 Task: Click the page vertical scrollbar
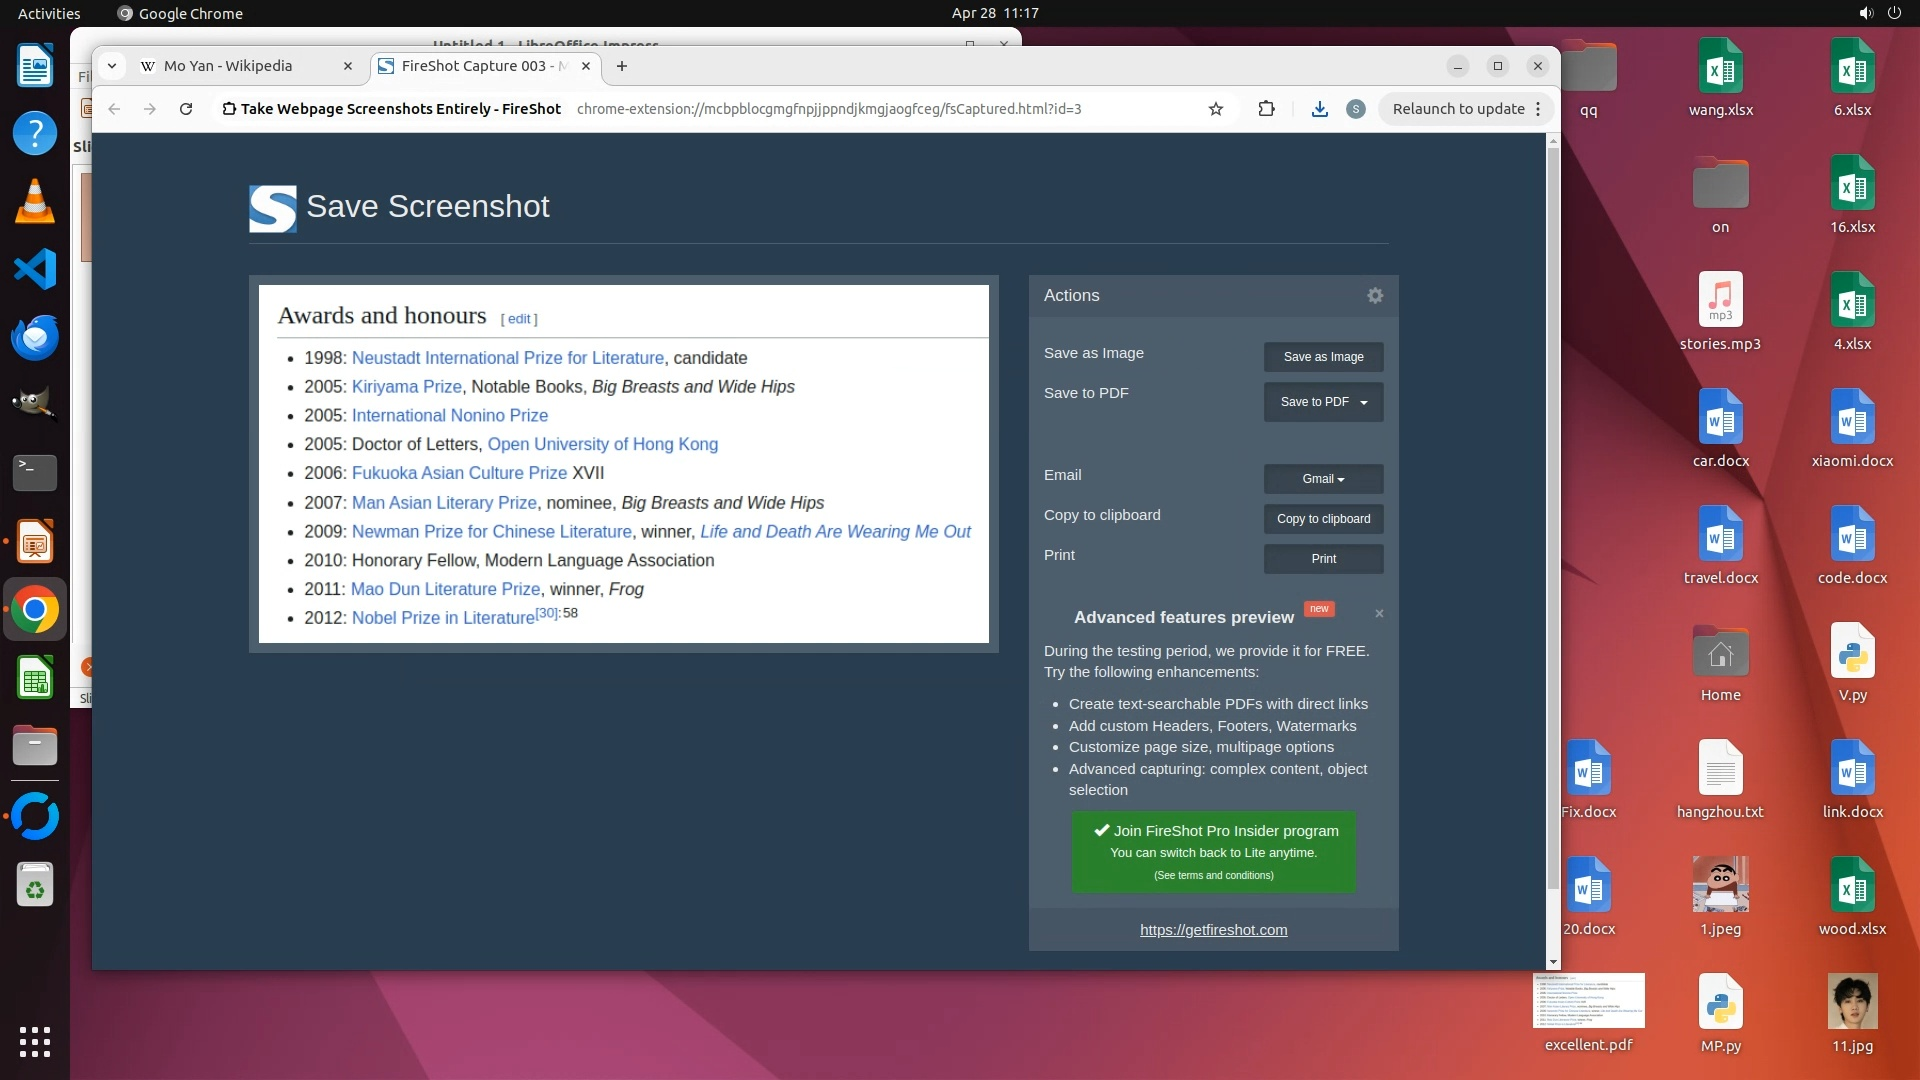1553,520
